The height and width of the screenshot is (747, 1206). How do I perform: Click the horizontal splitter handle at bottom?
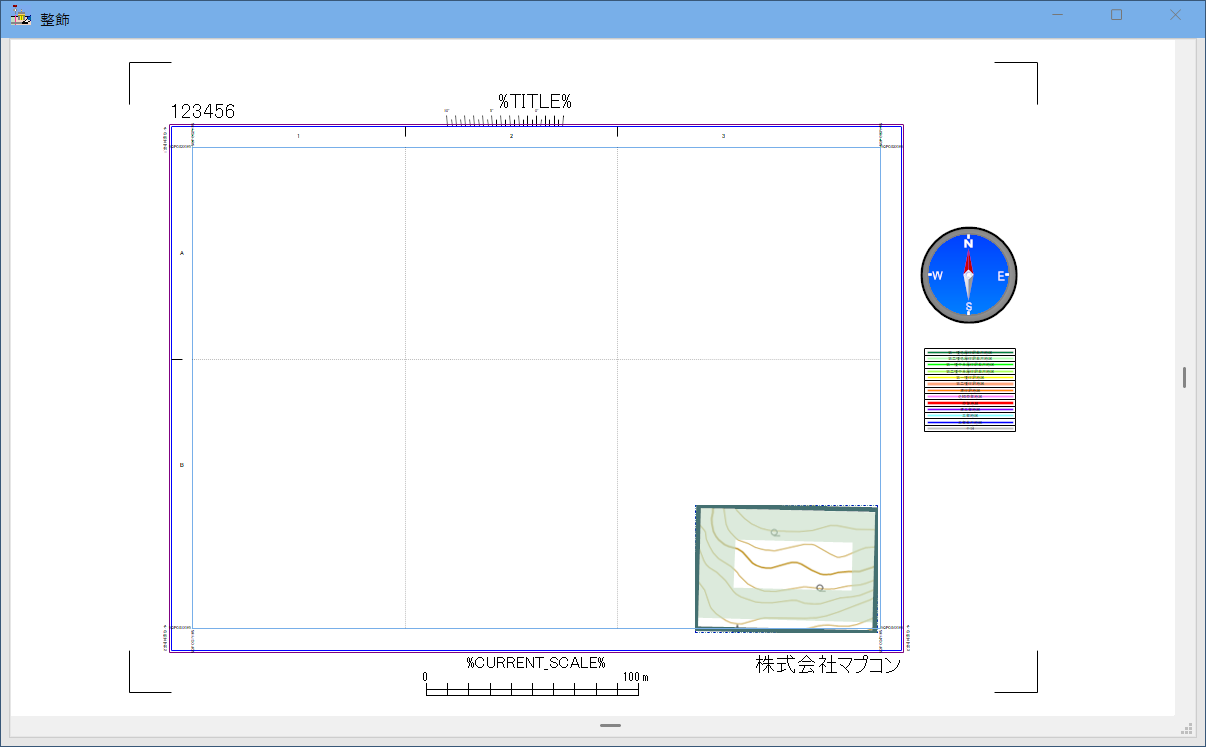pos(610,725)
